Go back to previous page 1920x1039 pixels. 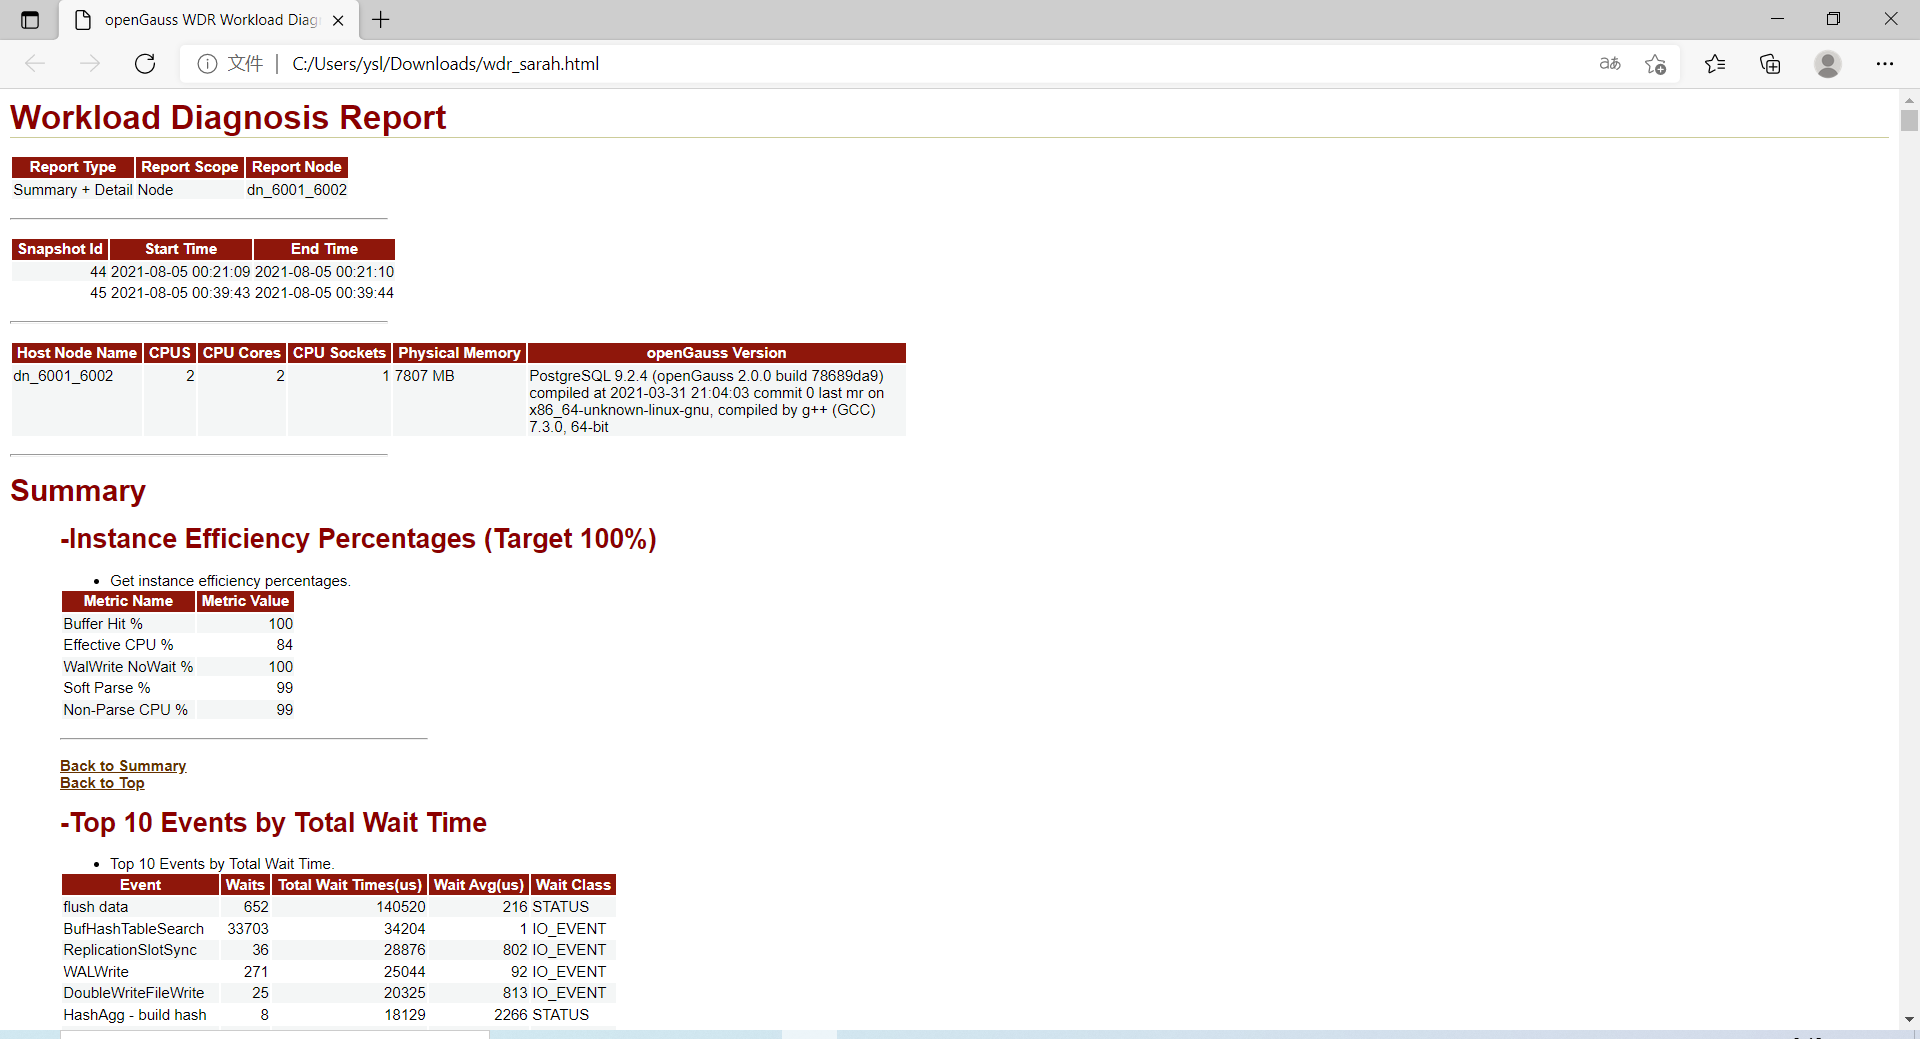pos(35,64)
